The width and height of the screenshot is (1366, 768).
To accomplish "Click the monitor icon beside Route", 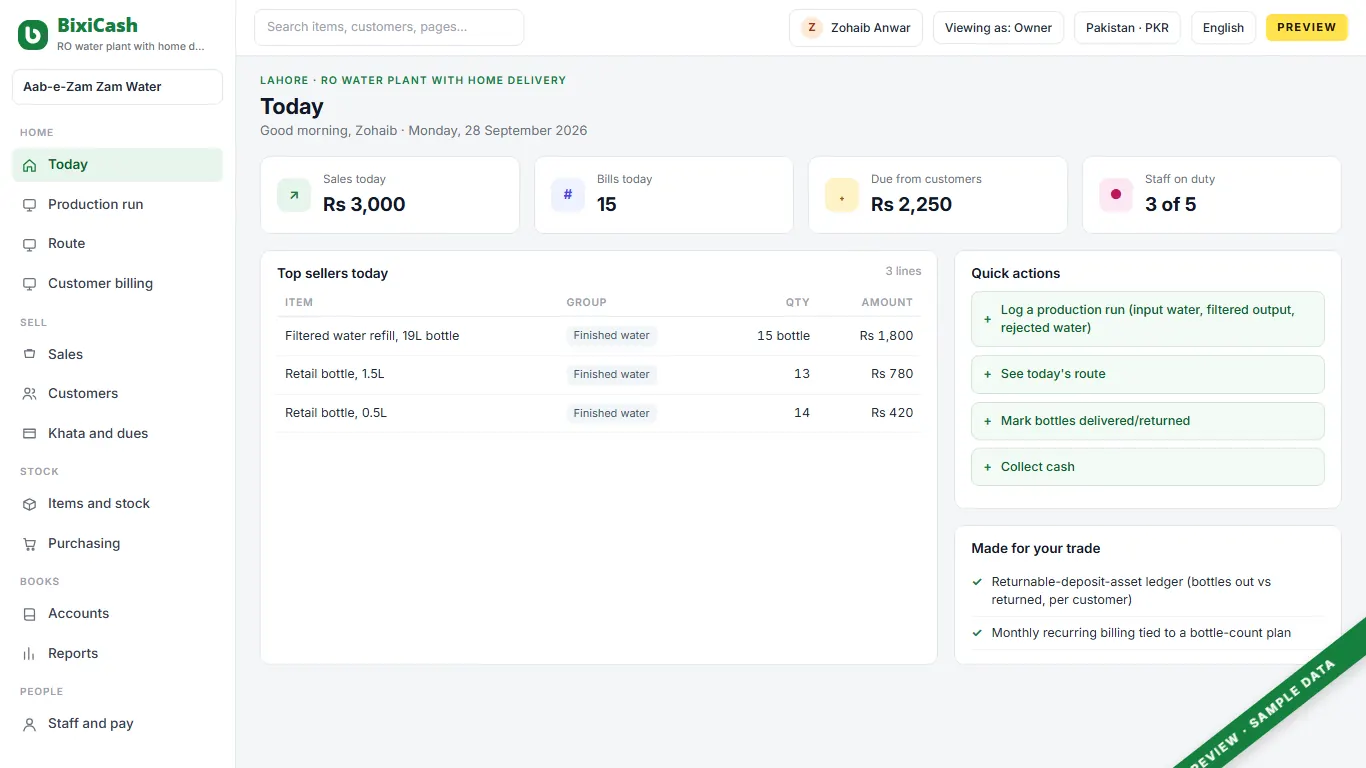I will click(x=29, y=244).
